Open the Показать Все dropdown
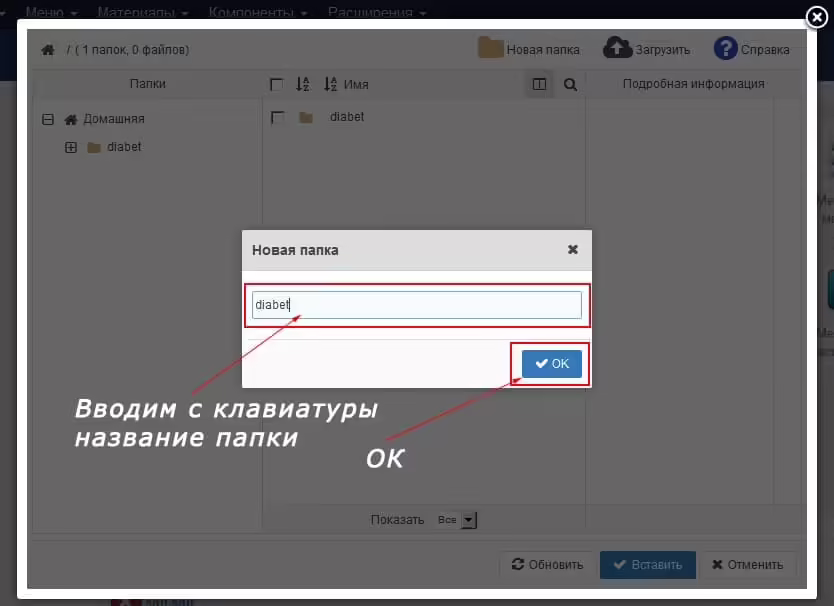Viewport: 834px width, 606px height. pyautogui.click(x=456, y=520)
